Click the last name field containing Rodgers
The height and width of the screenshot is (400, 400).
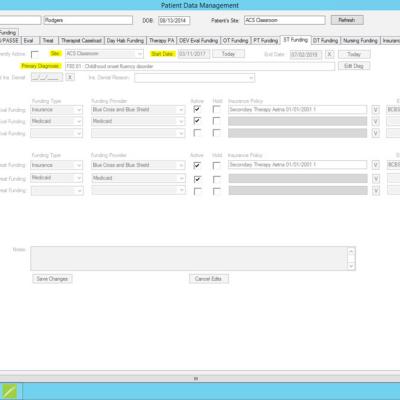click(88, 20)
